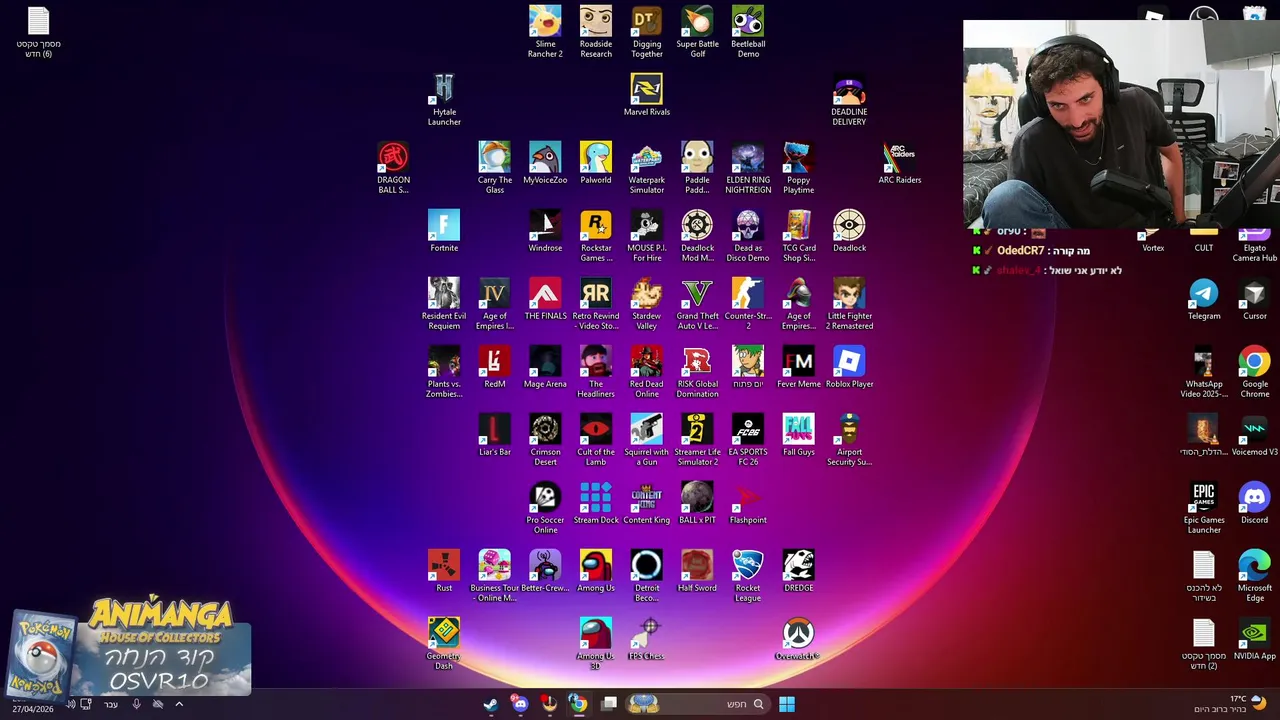Open the Fever Meme shortcut

[x=798, y=367]
